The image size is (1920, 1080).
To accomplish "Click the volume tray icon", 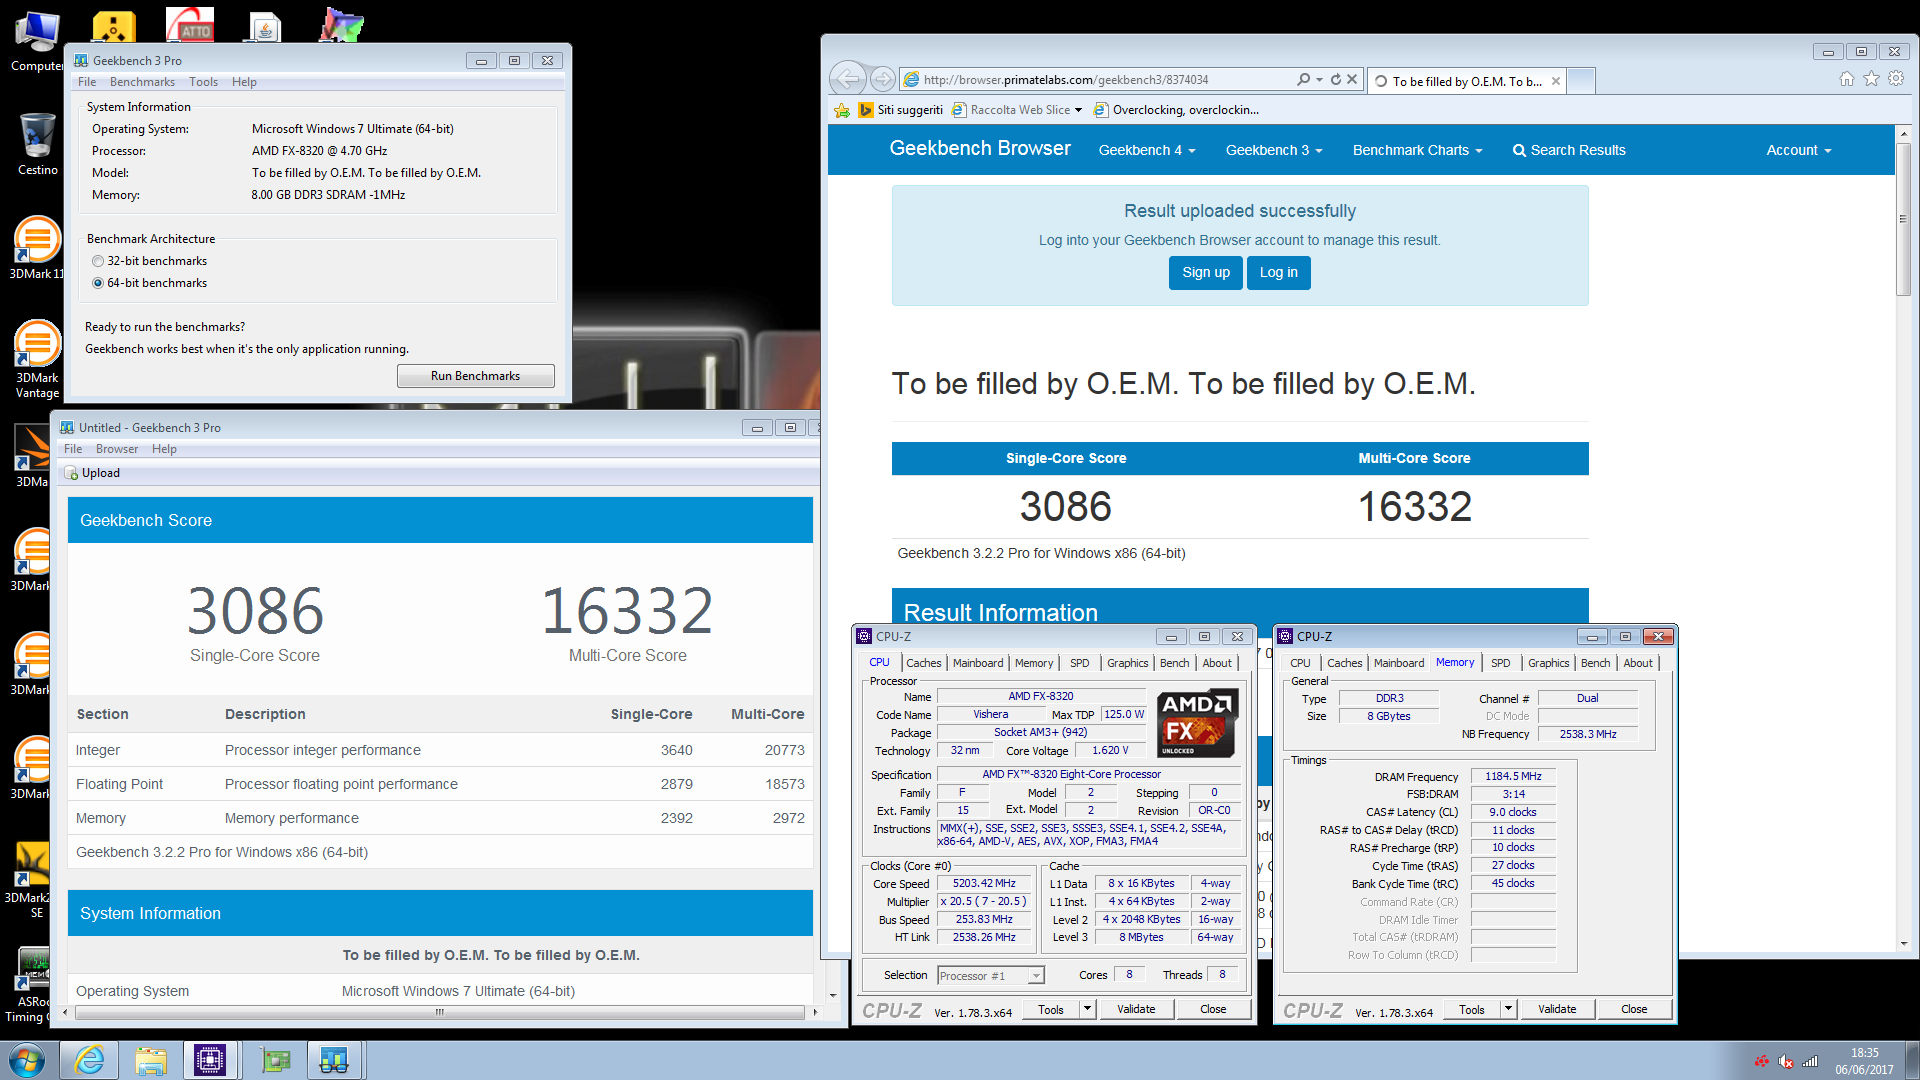I will pyautogui.click(x=1786, y=1062).
